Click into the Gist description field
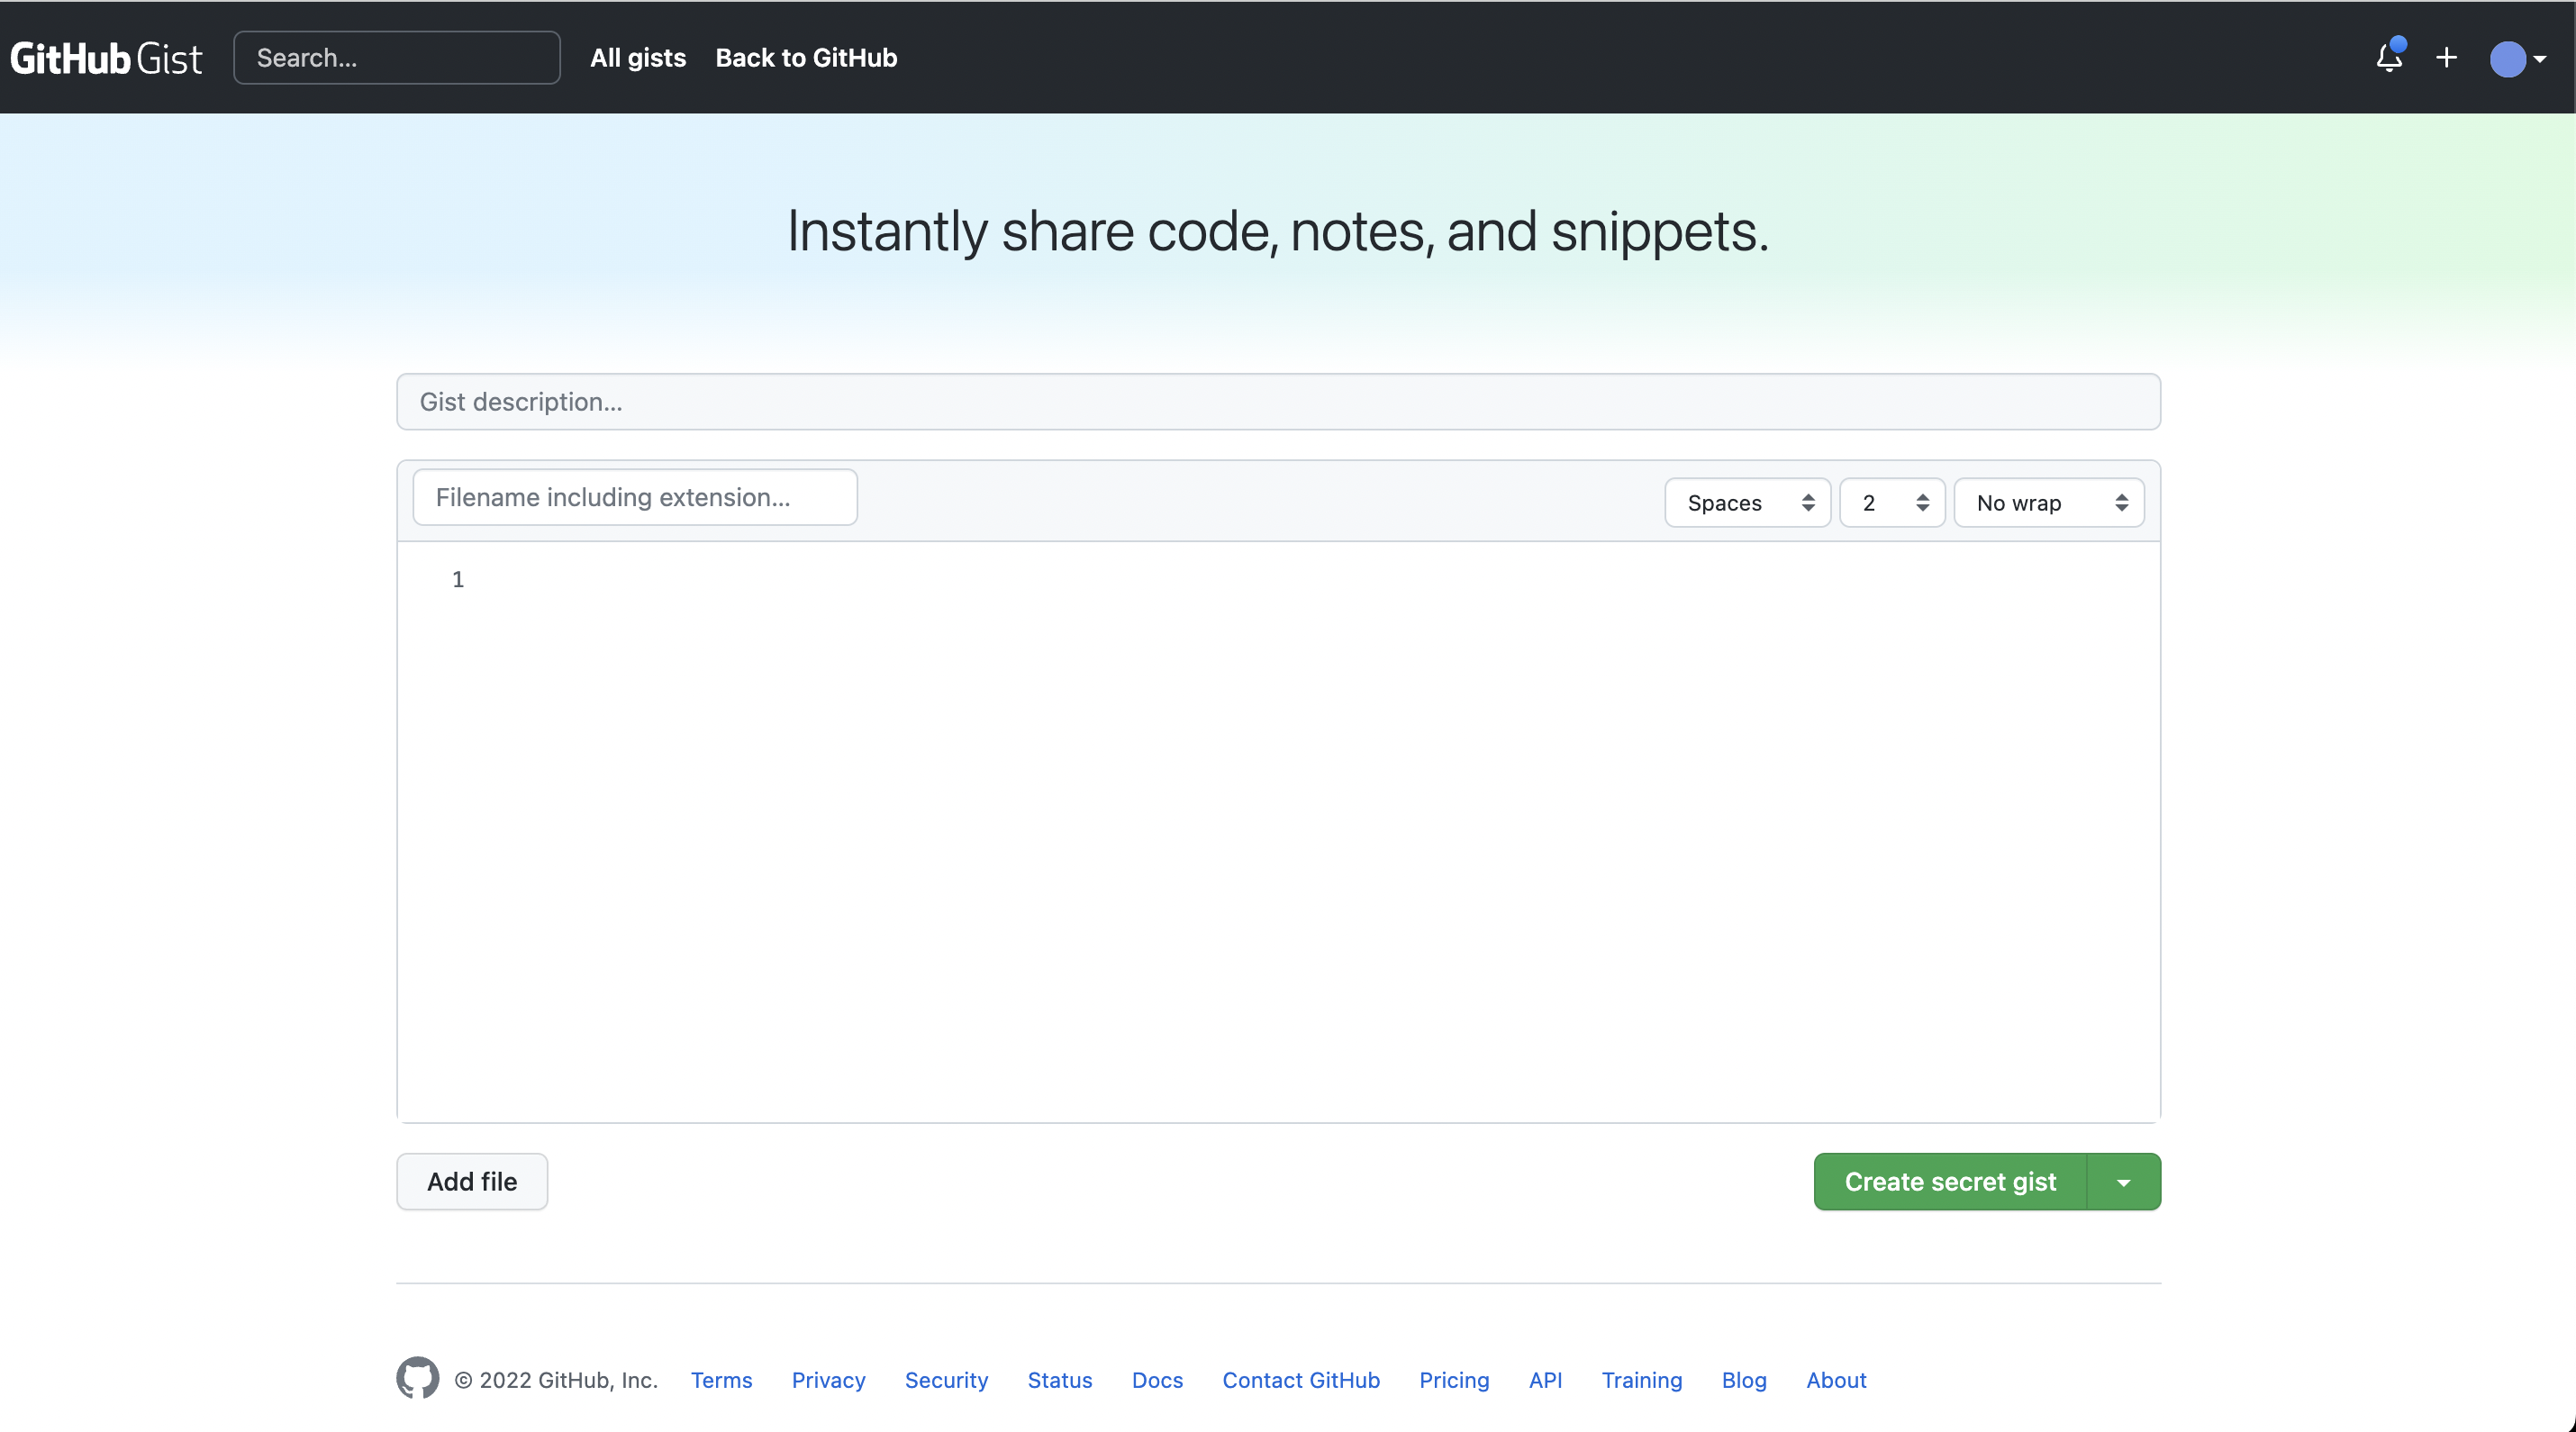2576x1432 pixels. 1278,402
